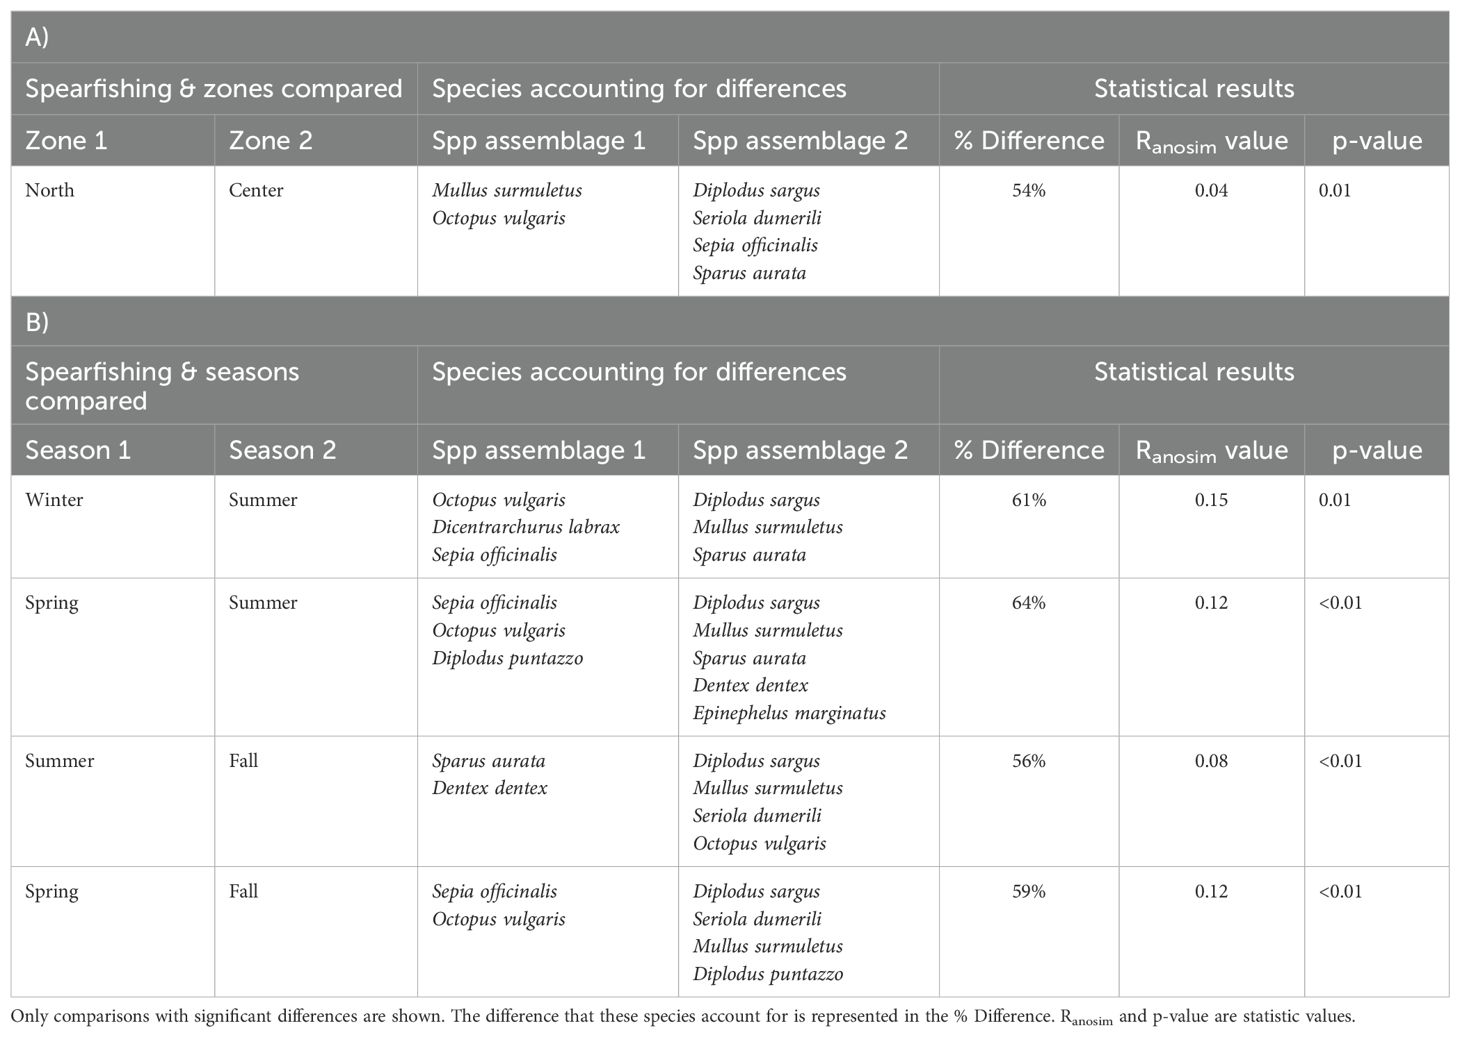Image resolution: width=1460 pixels, height=1037 pixels.
Task: Select the 64% difference value
Action: click(x=1029, y=603)
